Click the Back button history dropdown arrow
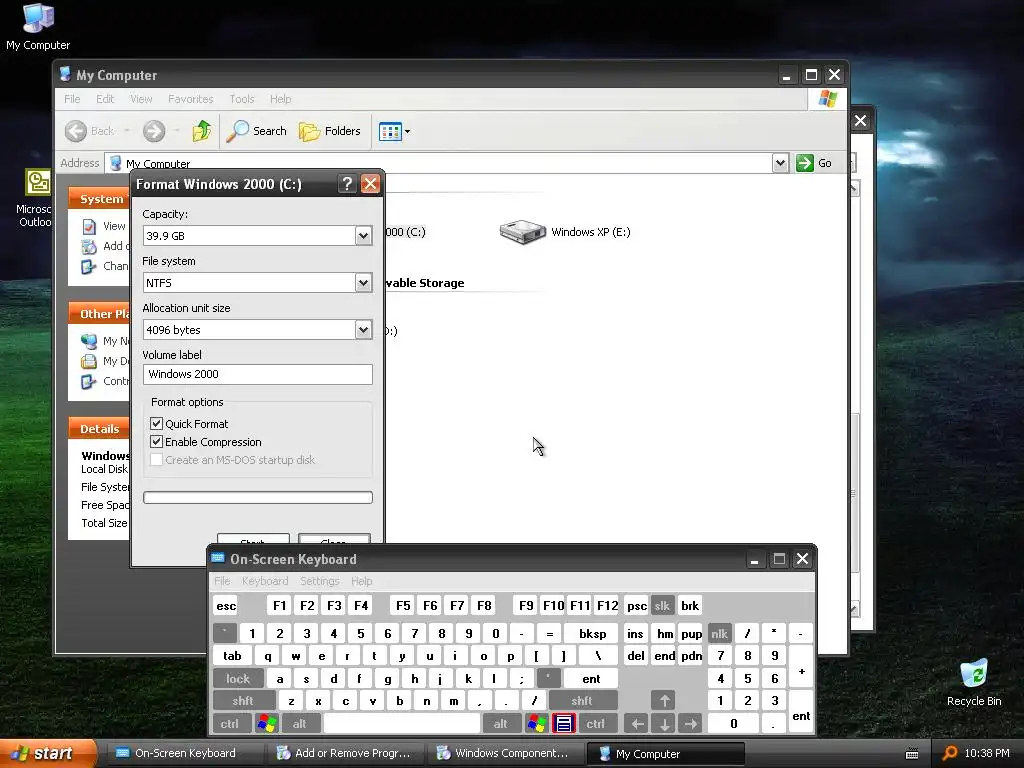Viewport: 1024px width, 768px height. (x=127, y=131)
